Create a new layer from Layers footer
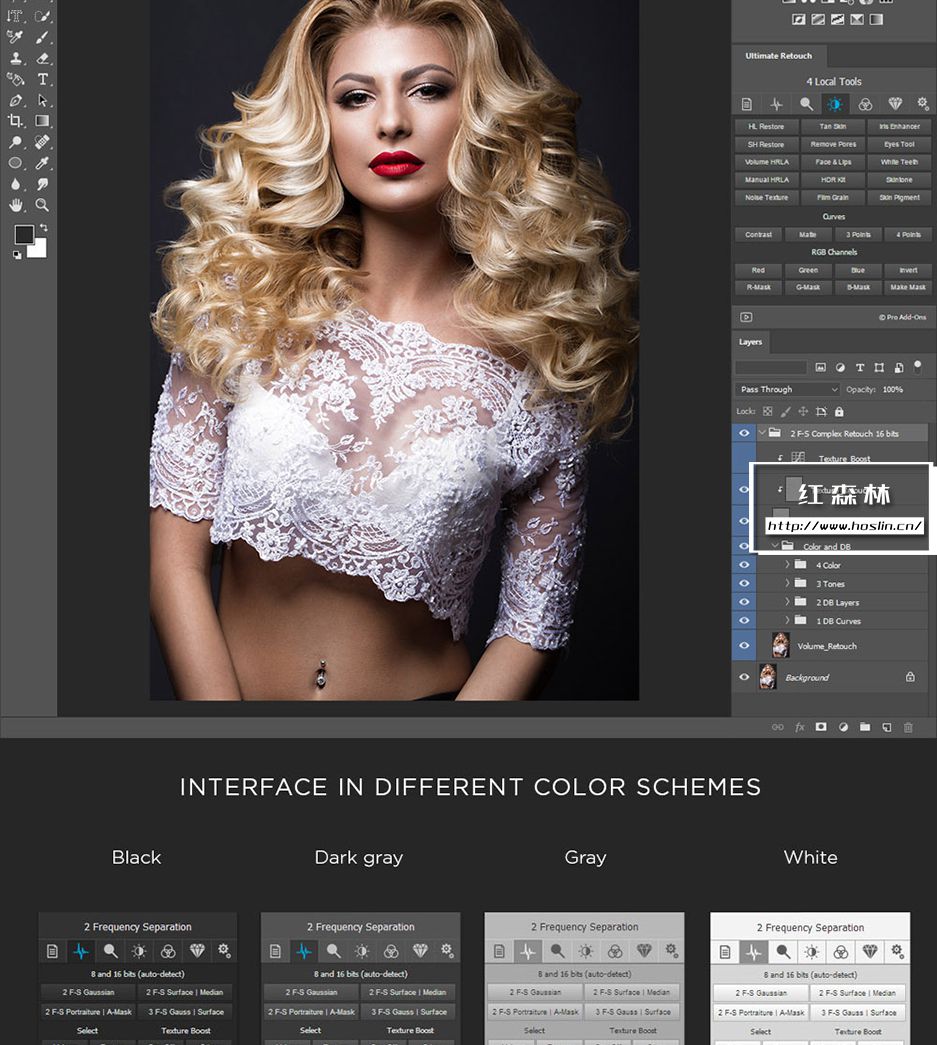The image size is (937, 1045). 887,727
